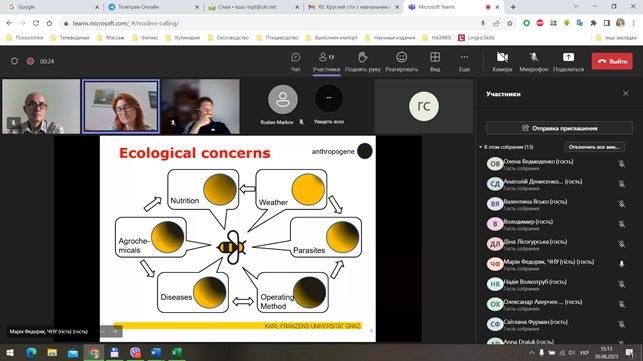643x361 pixels.
Task: Open the Еще more options menu
Action: pos(464,62)
